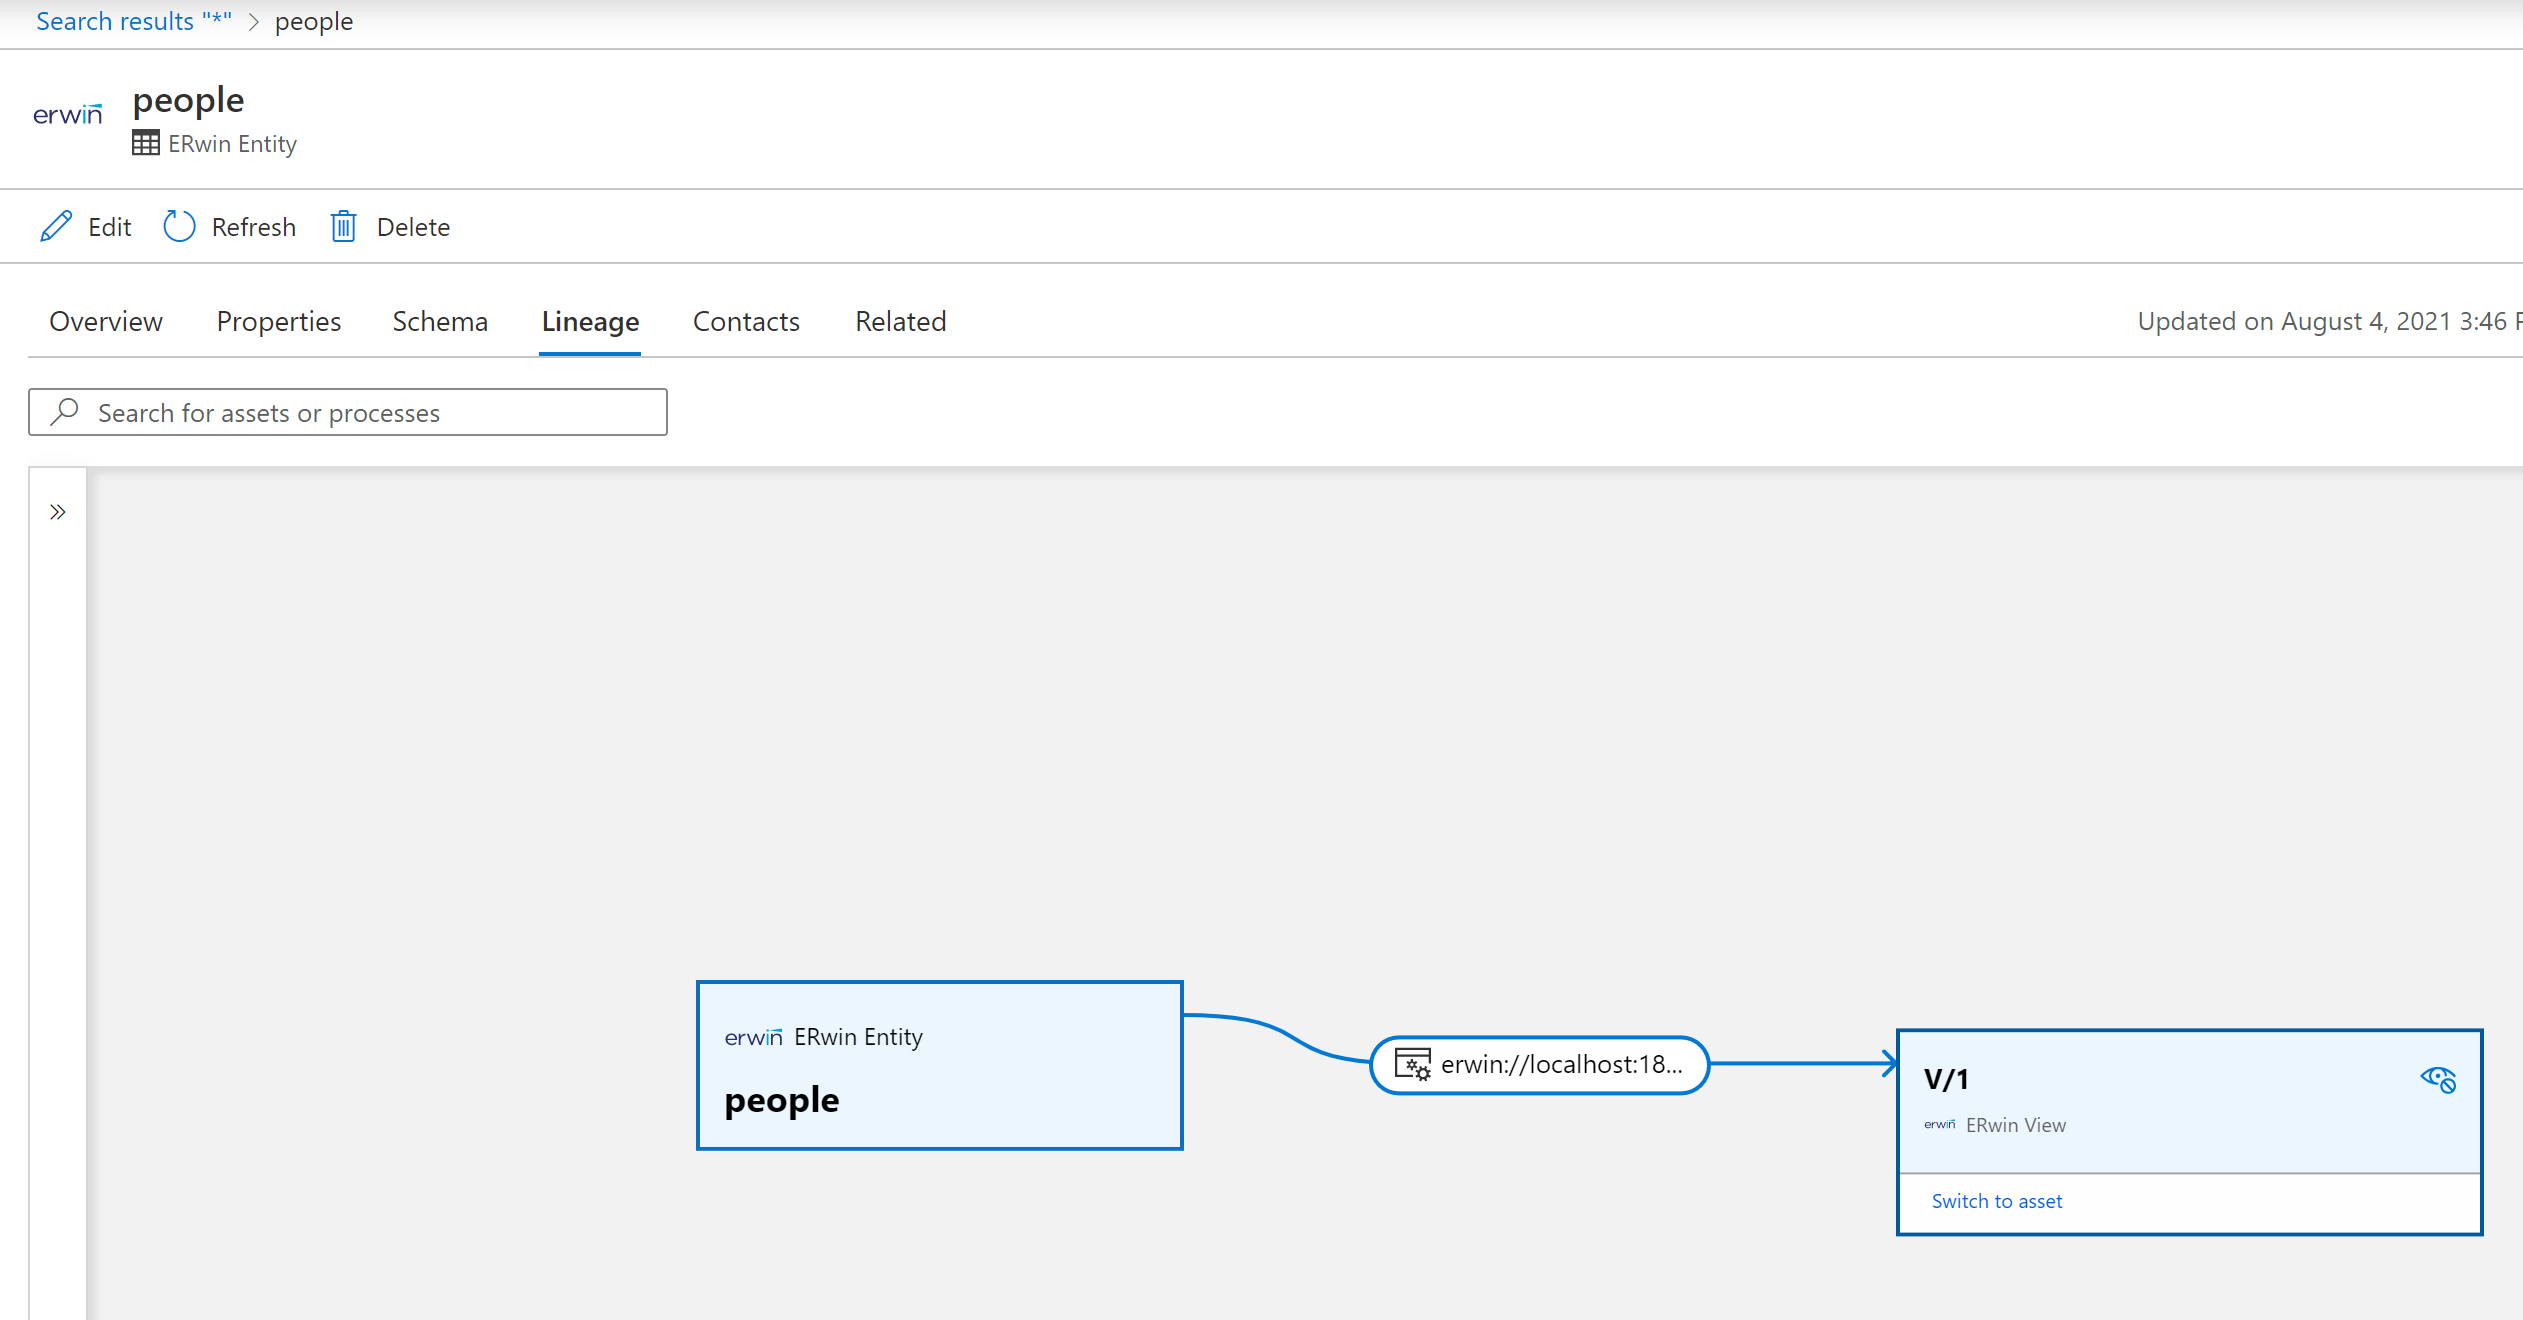Image resolution: width=2523 pixels, height=1320 pixels.
Task: Click the Delete trash bin icon
Action: point(342,225)
